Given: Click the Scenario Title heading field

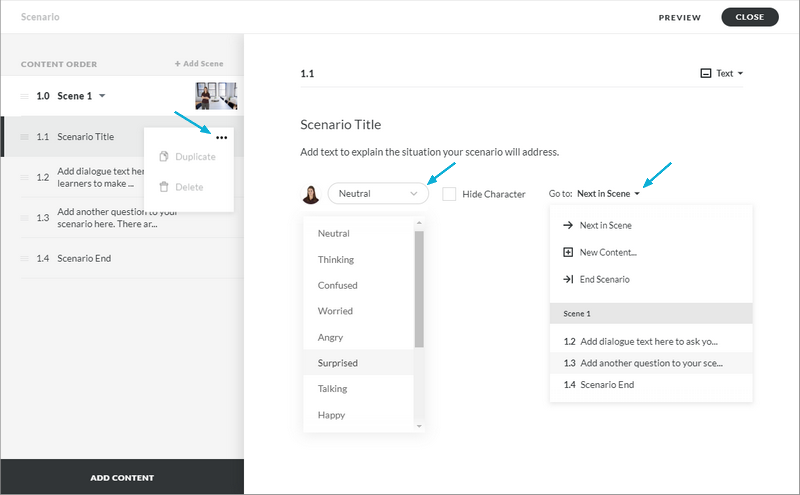Looking at the screenshot, I should [x=340, y=125].
